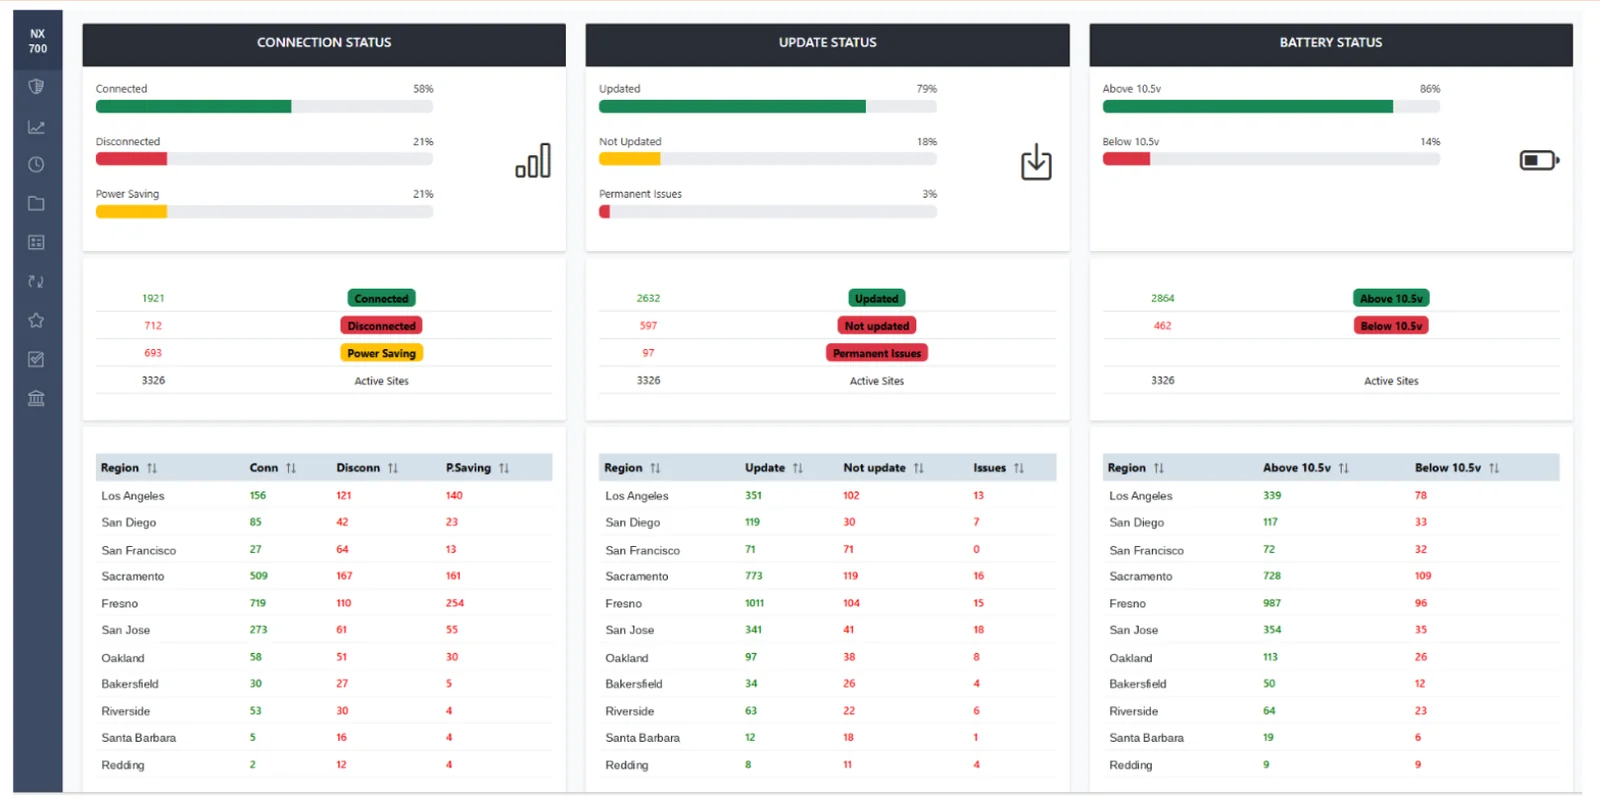The image size is (1600, 806).
Task: Click the yellow Power Saving badge
Action: tap(381, 353)
